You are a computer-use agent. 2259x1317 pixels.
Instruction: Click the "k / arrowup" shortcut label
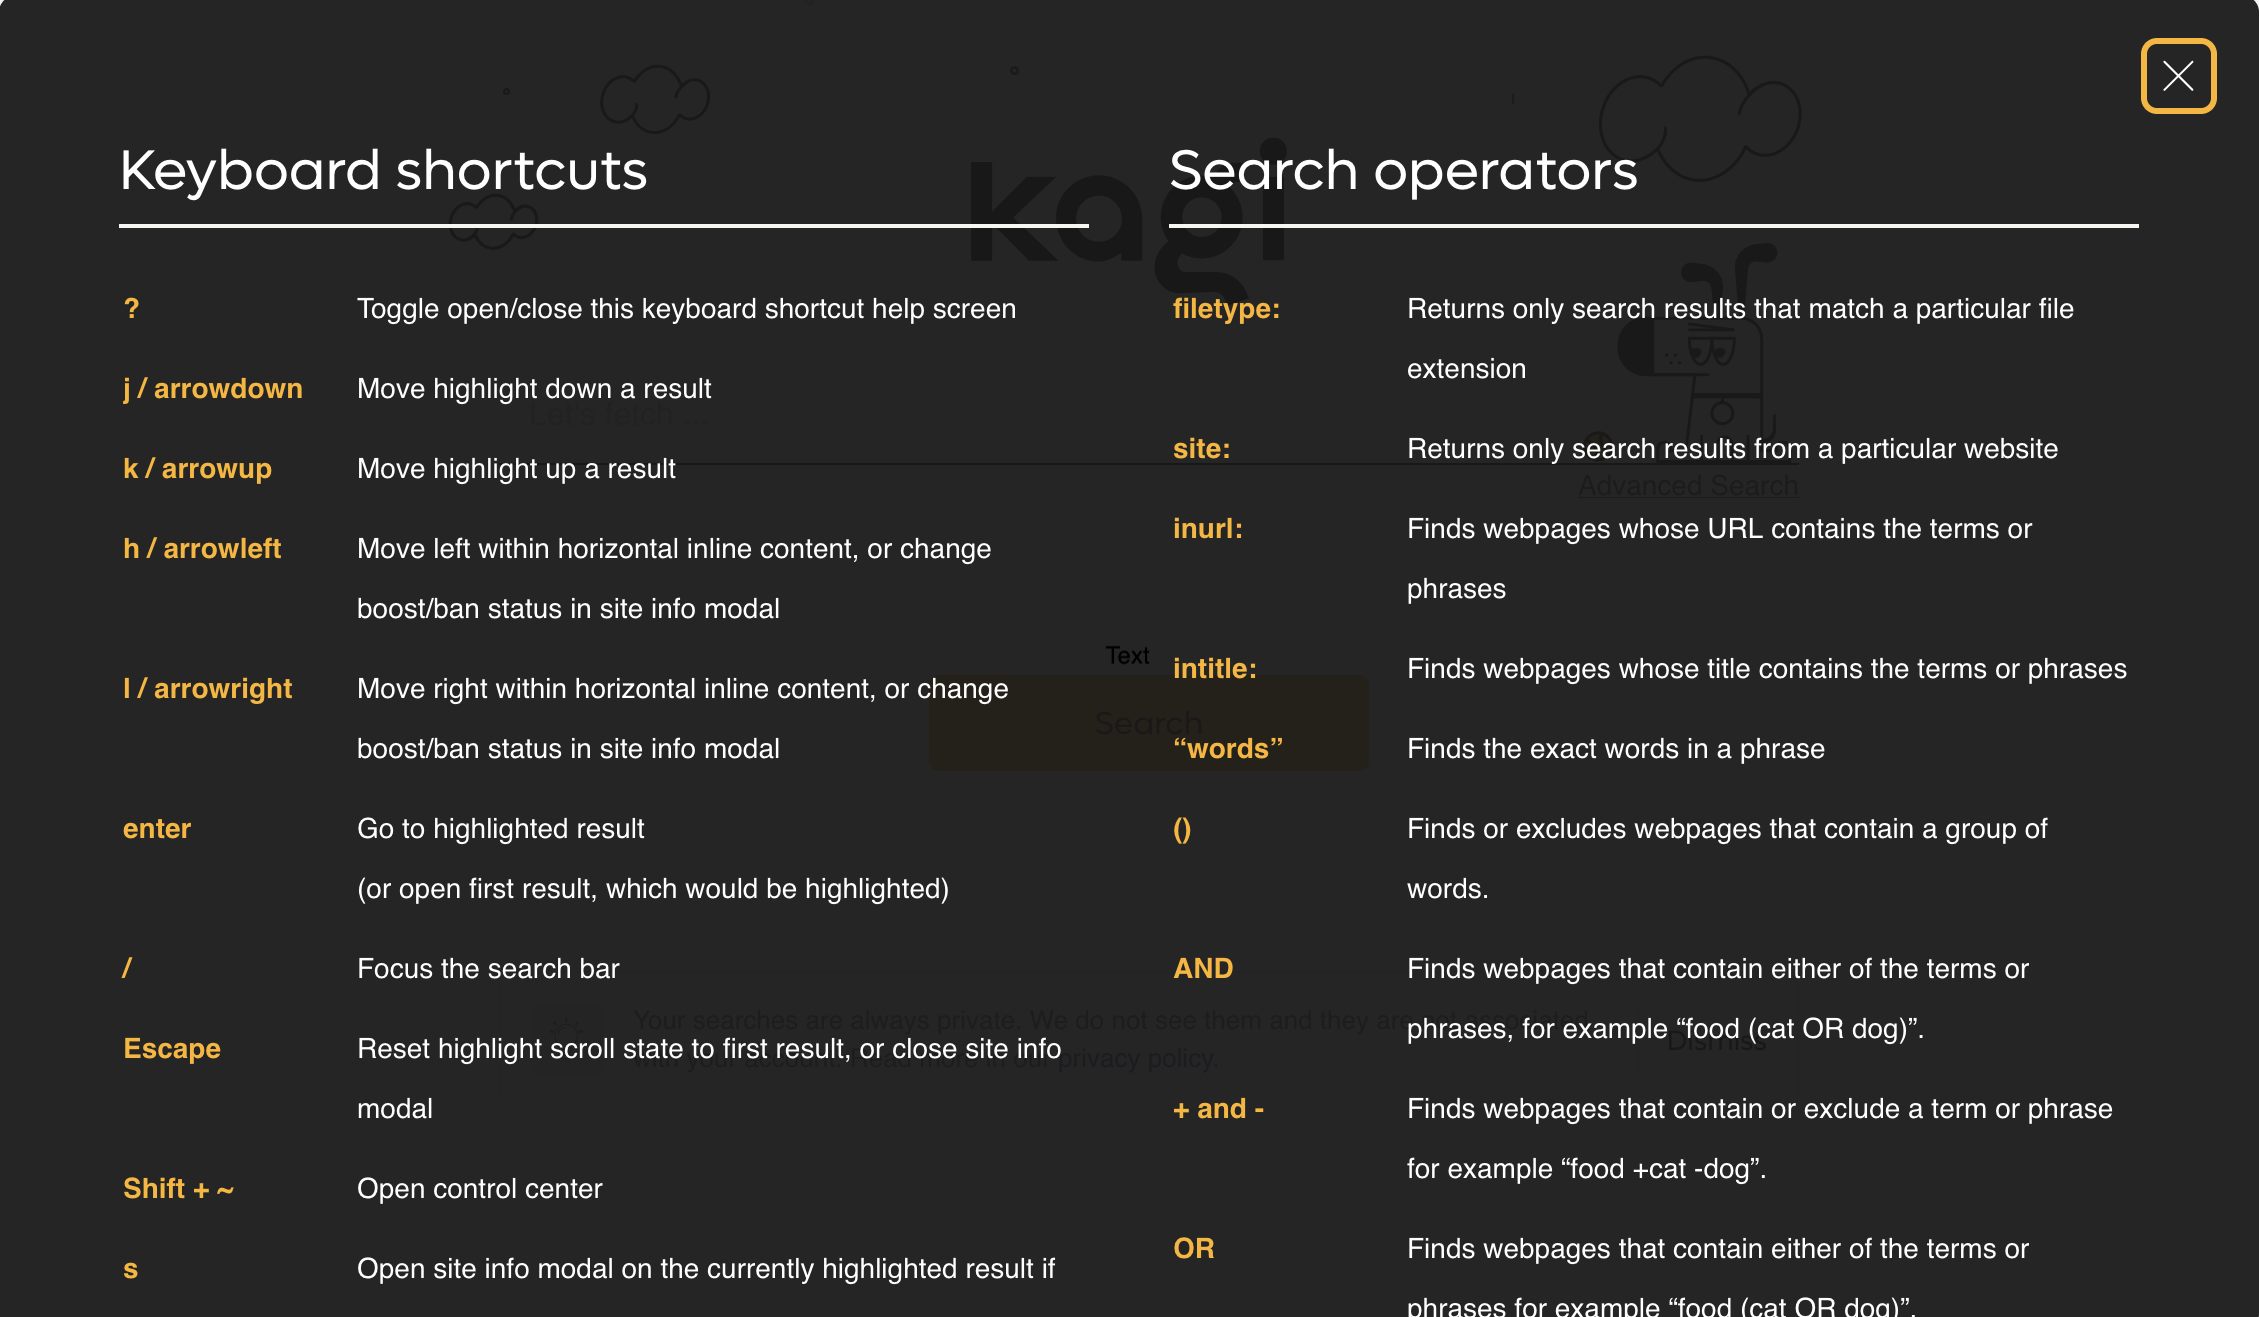coord(198,468)
